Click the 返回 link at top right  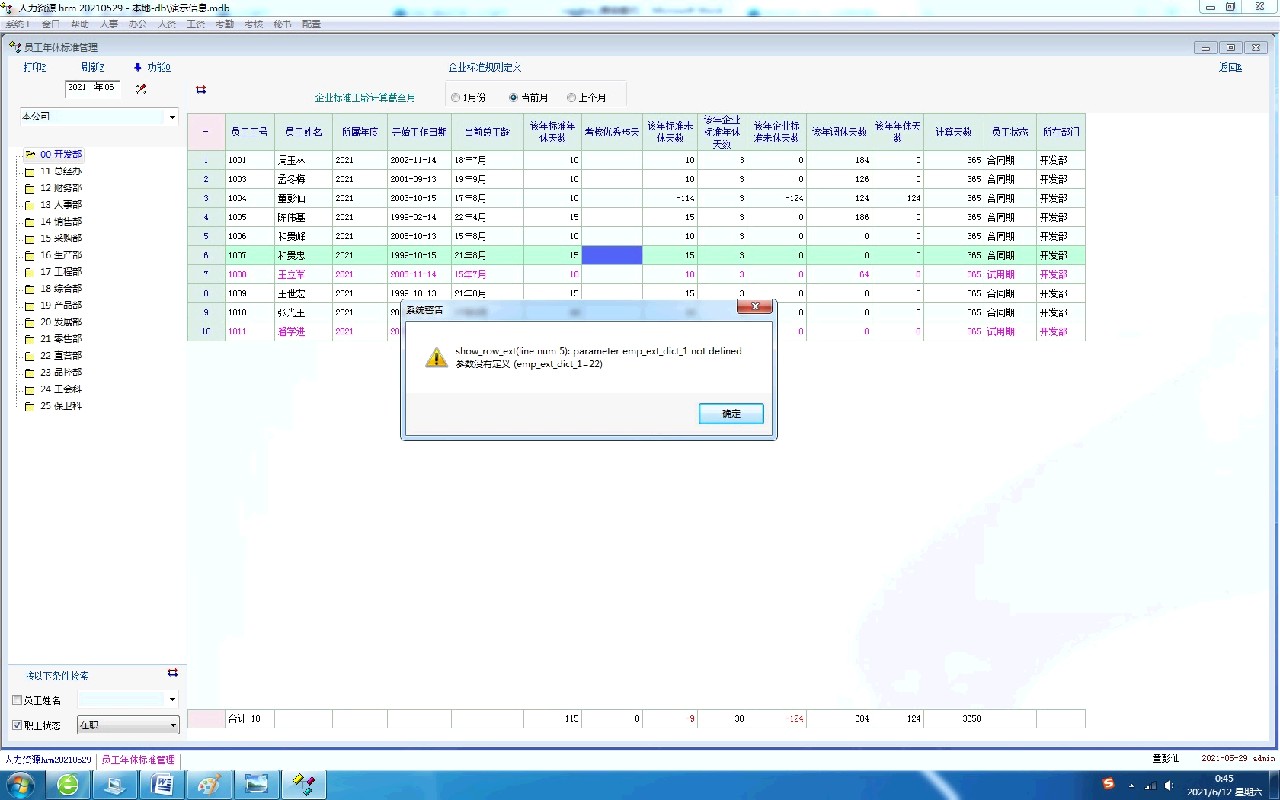coord(1230,68)
